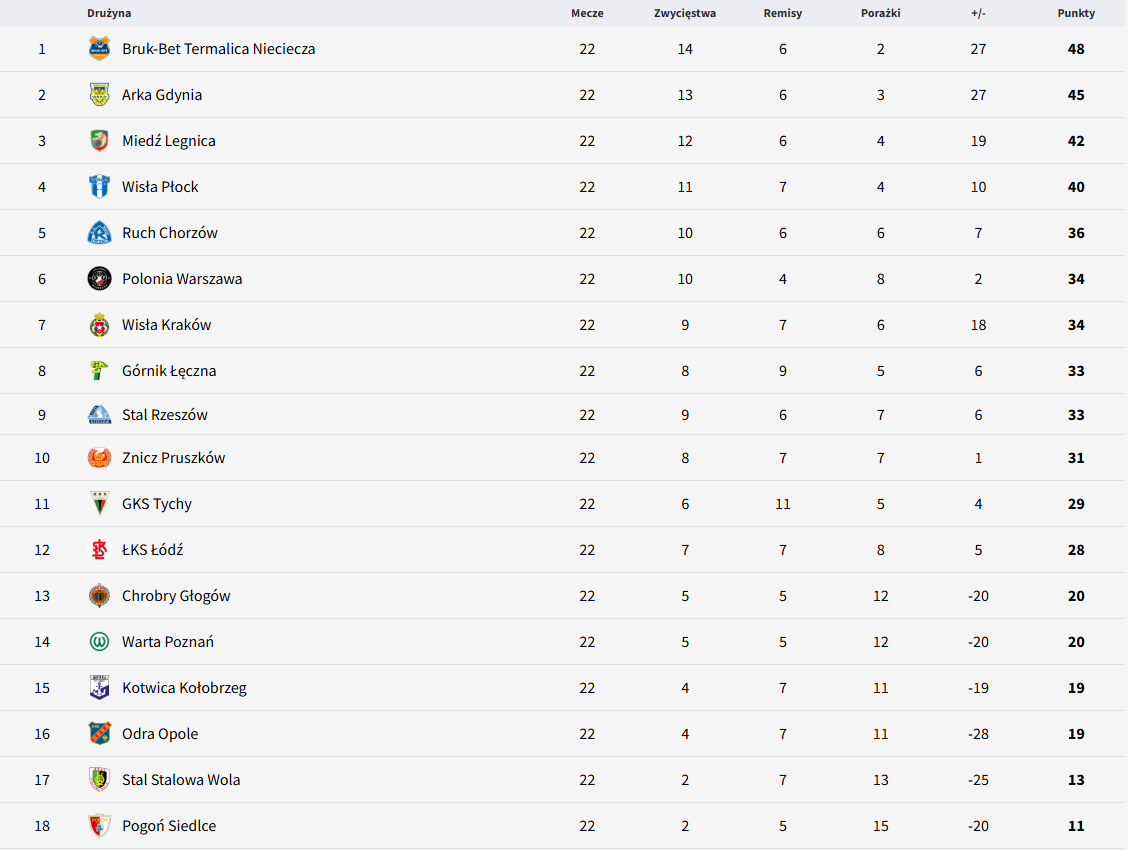Click the Odra Opole club crest
The height and width of the screenshot is (850, 1128).
click(99, 734)
